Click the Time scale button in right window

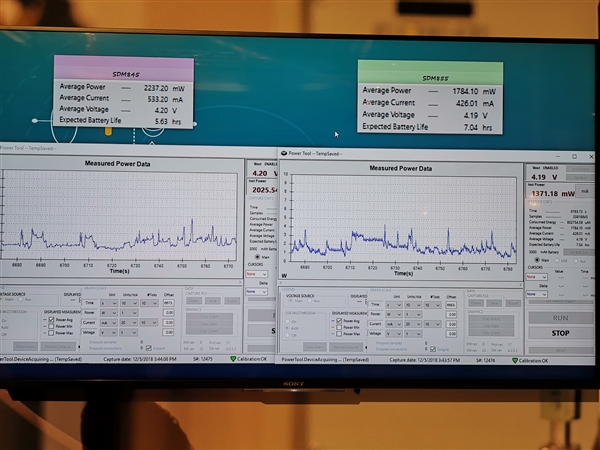tap(375, 305)
